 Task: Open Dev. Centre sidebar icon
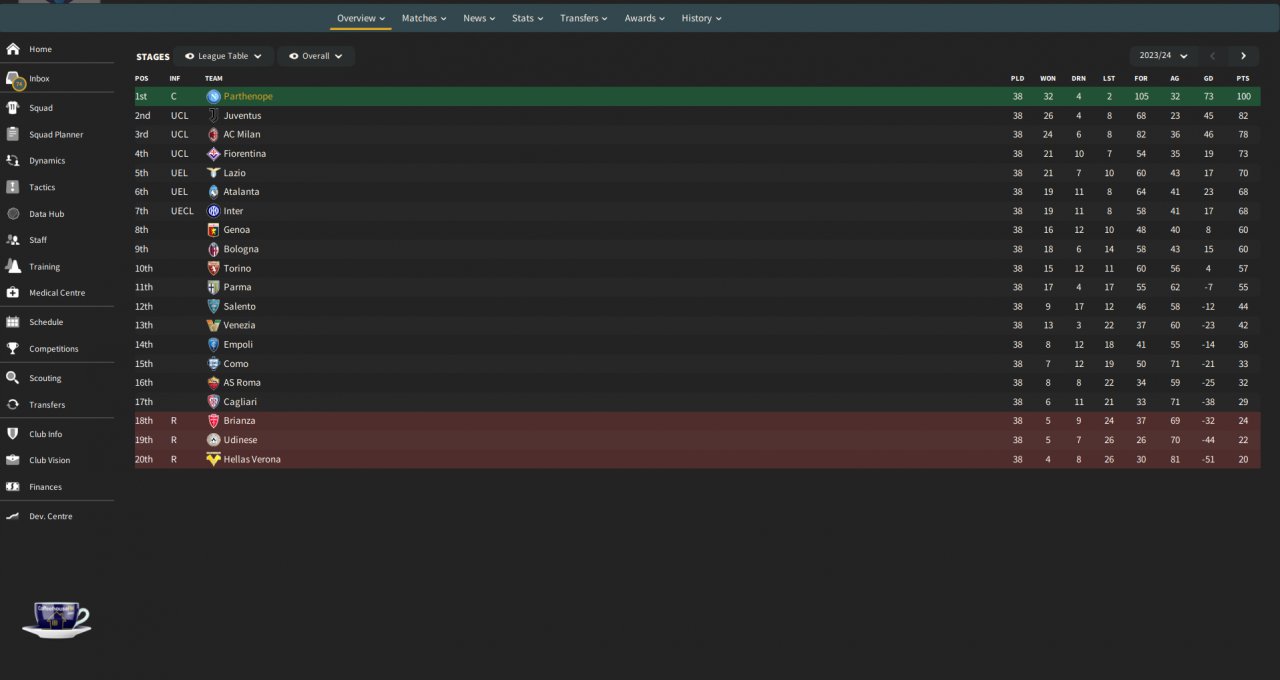click(x=13, y=516)
